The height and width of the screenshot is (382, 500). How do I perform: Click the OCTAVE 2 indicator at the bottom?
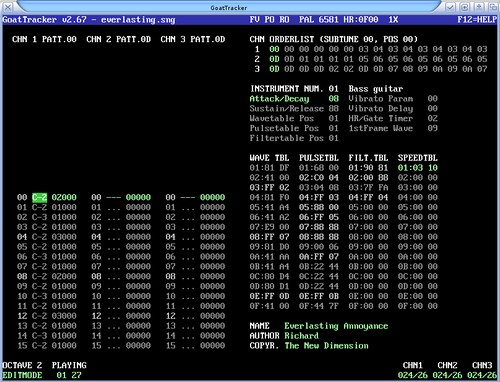[22, 365]
